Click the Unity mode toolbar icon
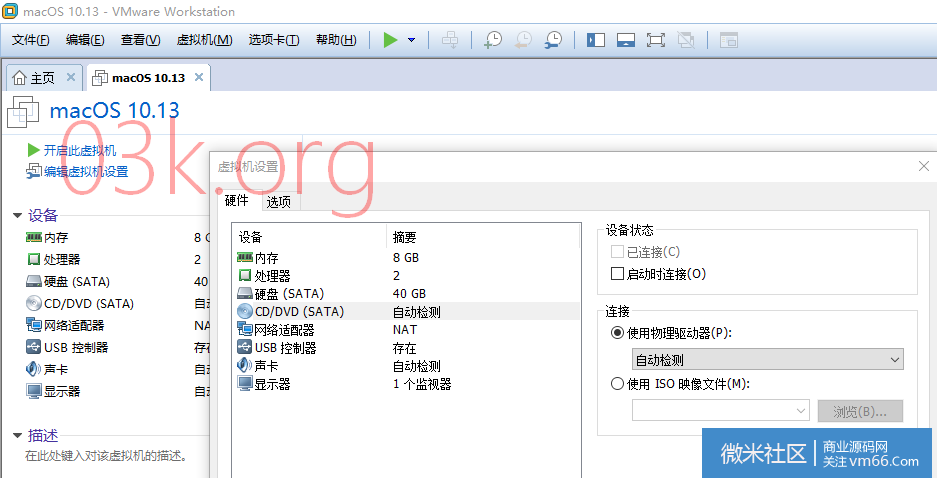The image size is (937, 478). (x=686, y=40)
